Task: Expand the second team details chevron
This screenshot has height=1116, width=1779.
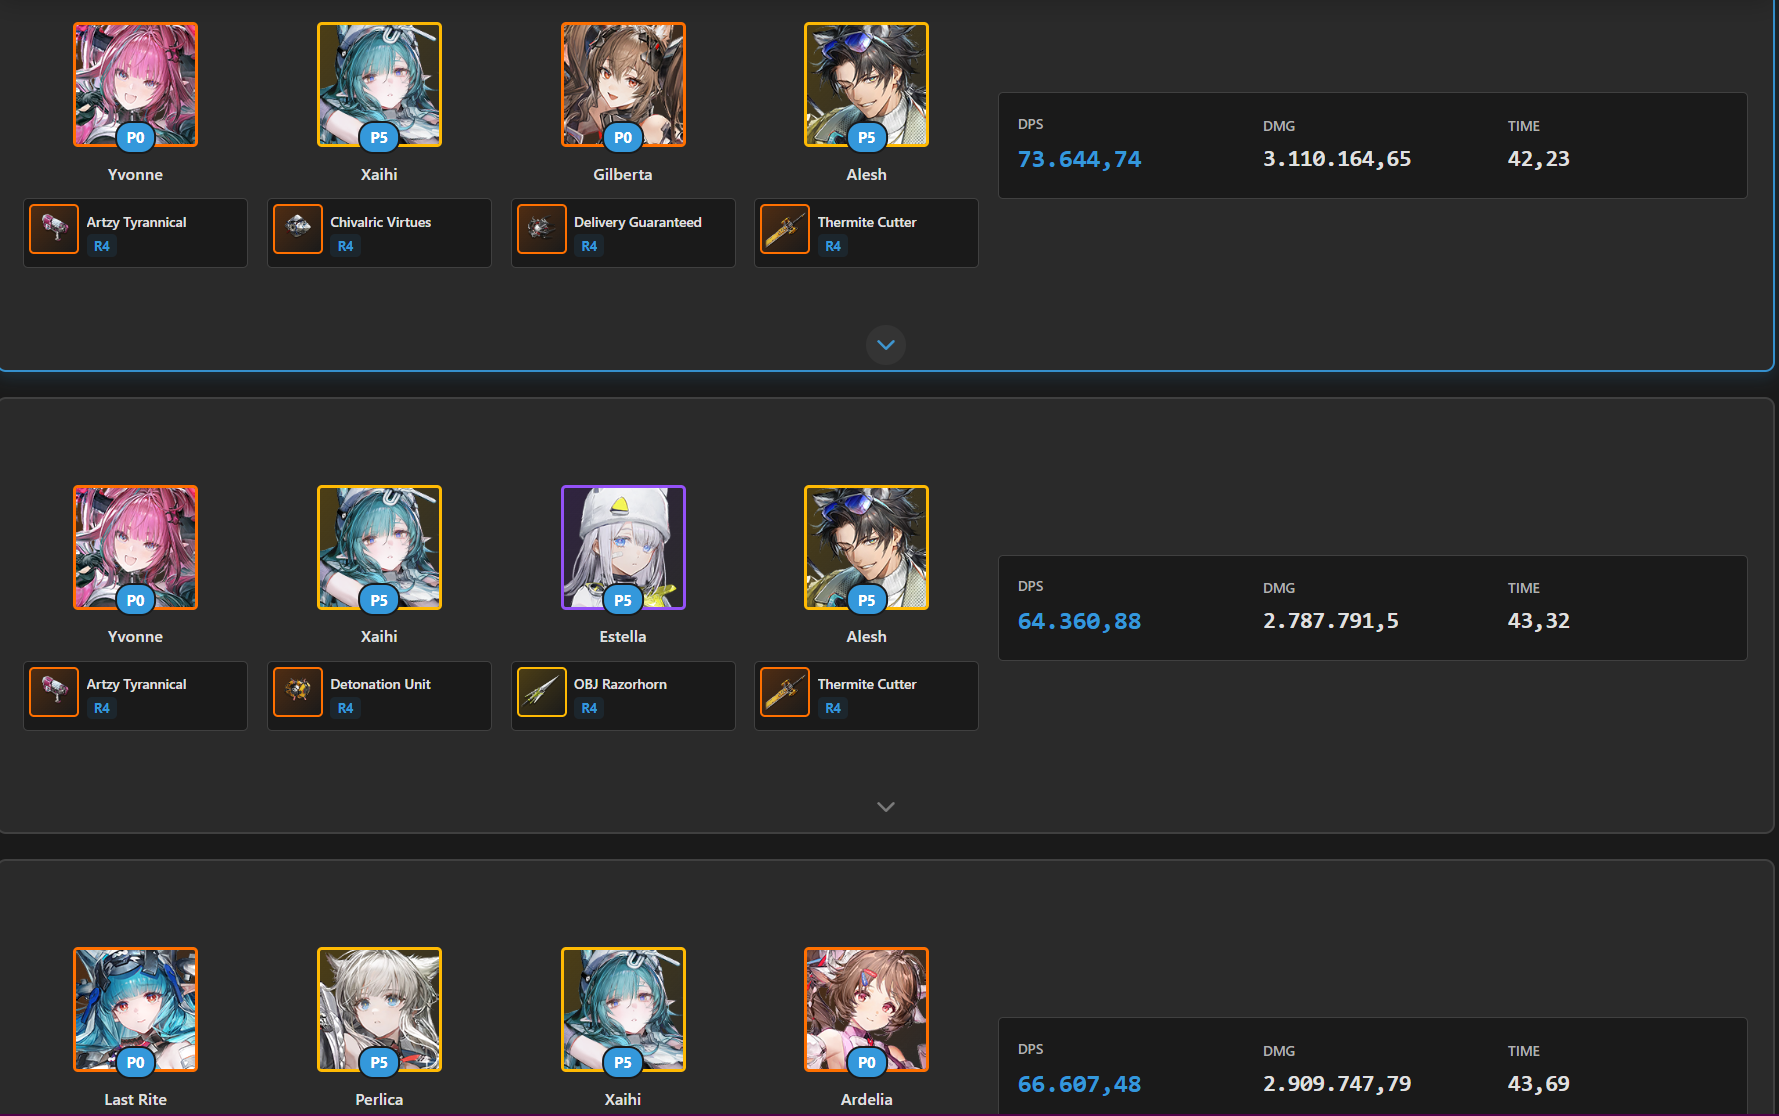Action: pyautogui.click(x=886, y=807)
